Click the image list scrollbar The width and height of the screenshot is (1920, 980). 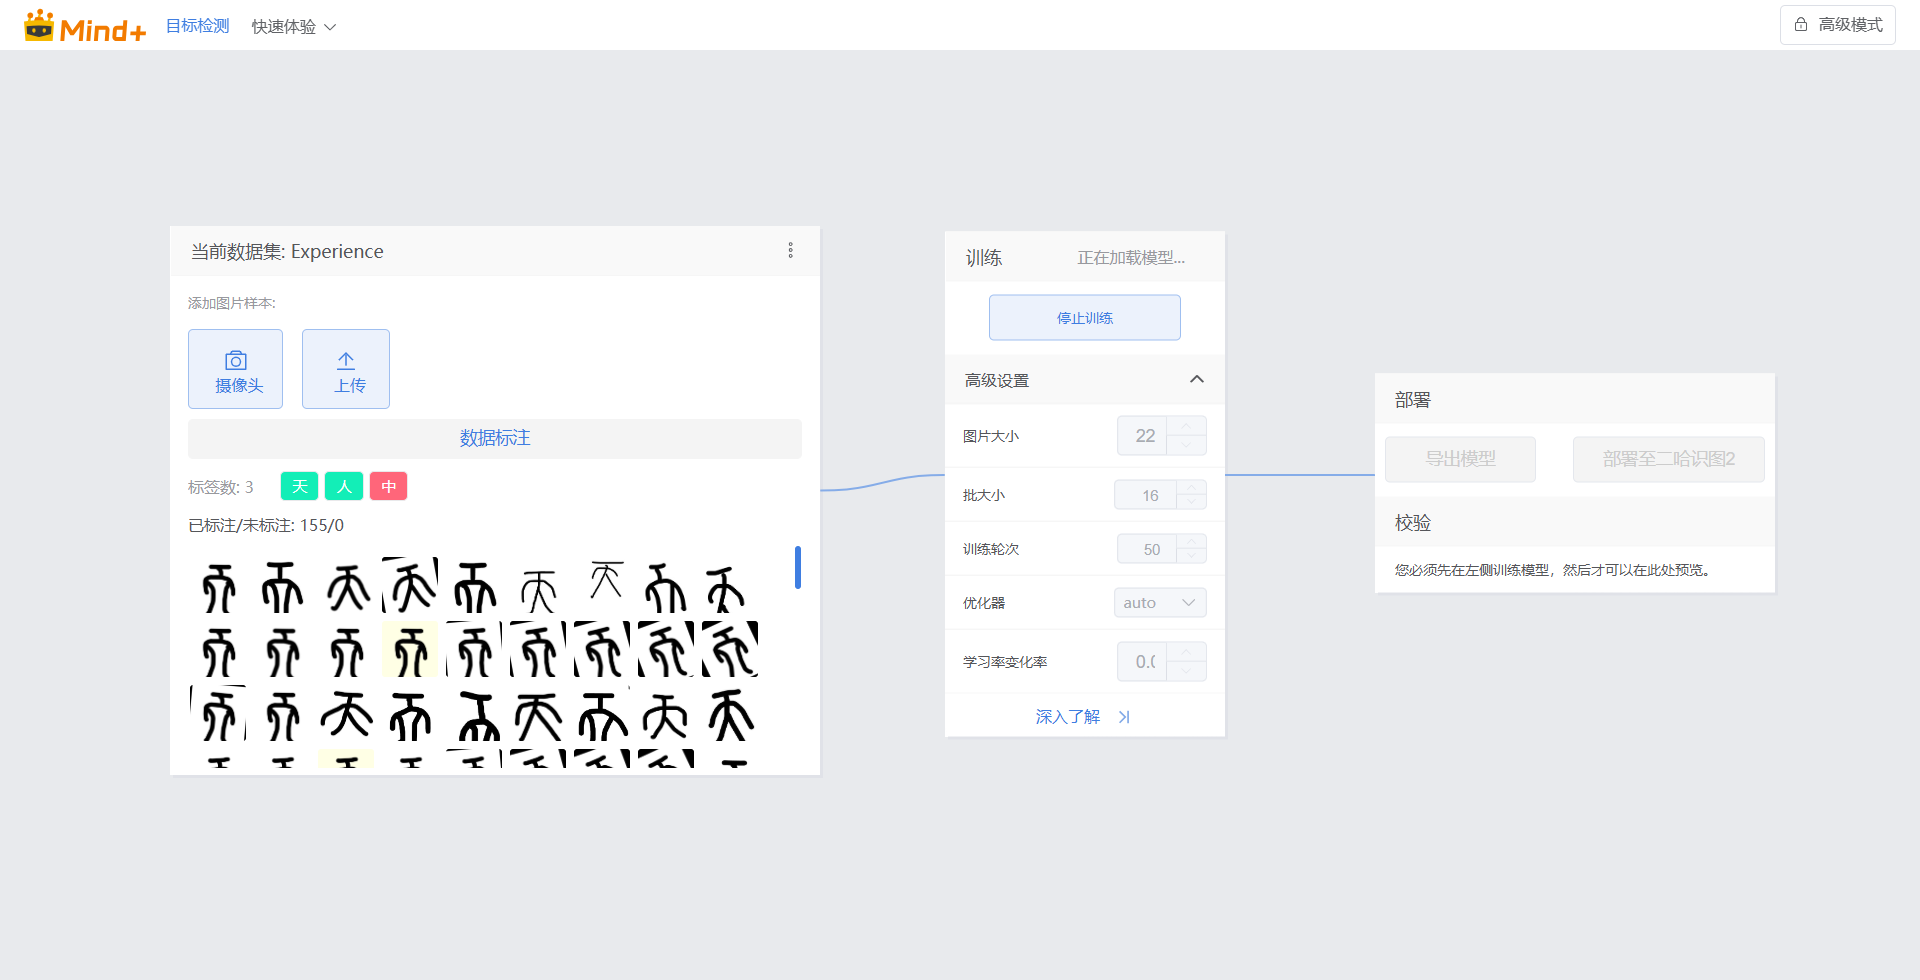[797, 567]
